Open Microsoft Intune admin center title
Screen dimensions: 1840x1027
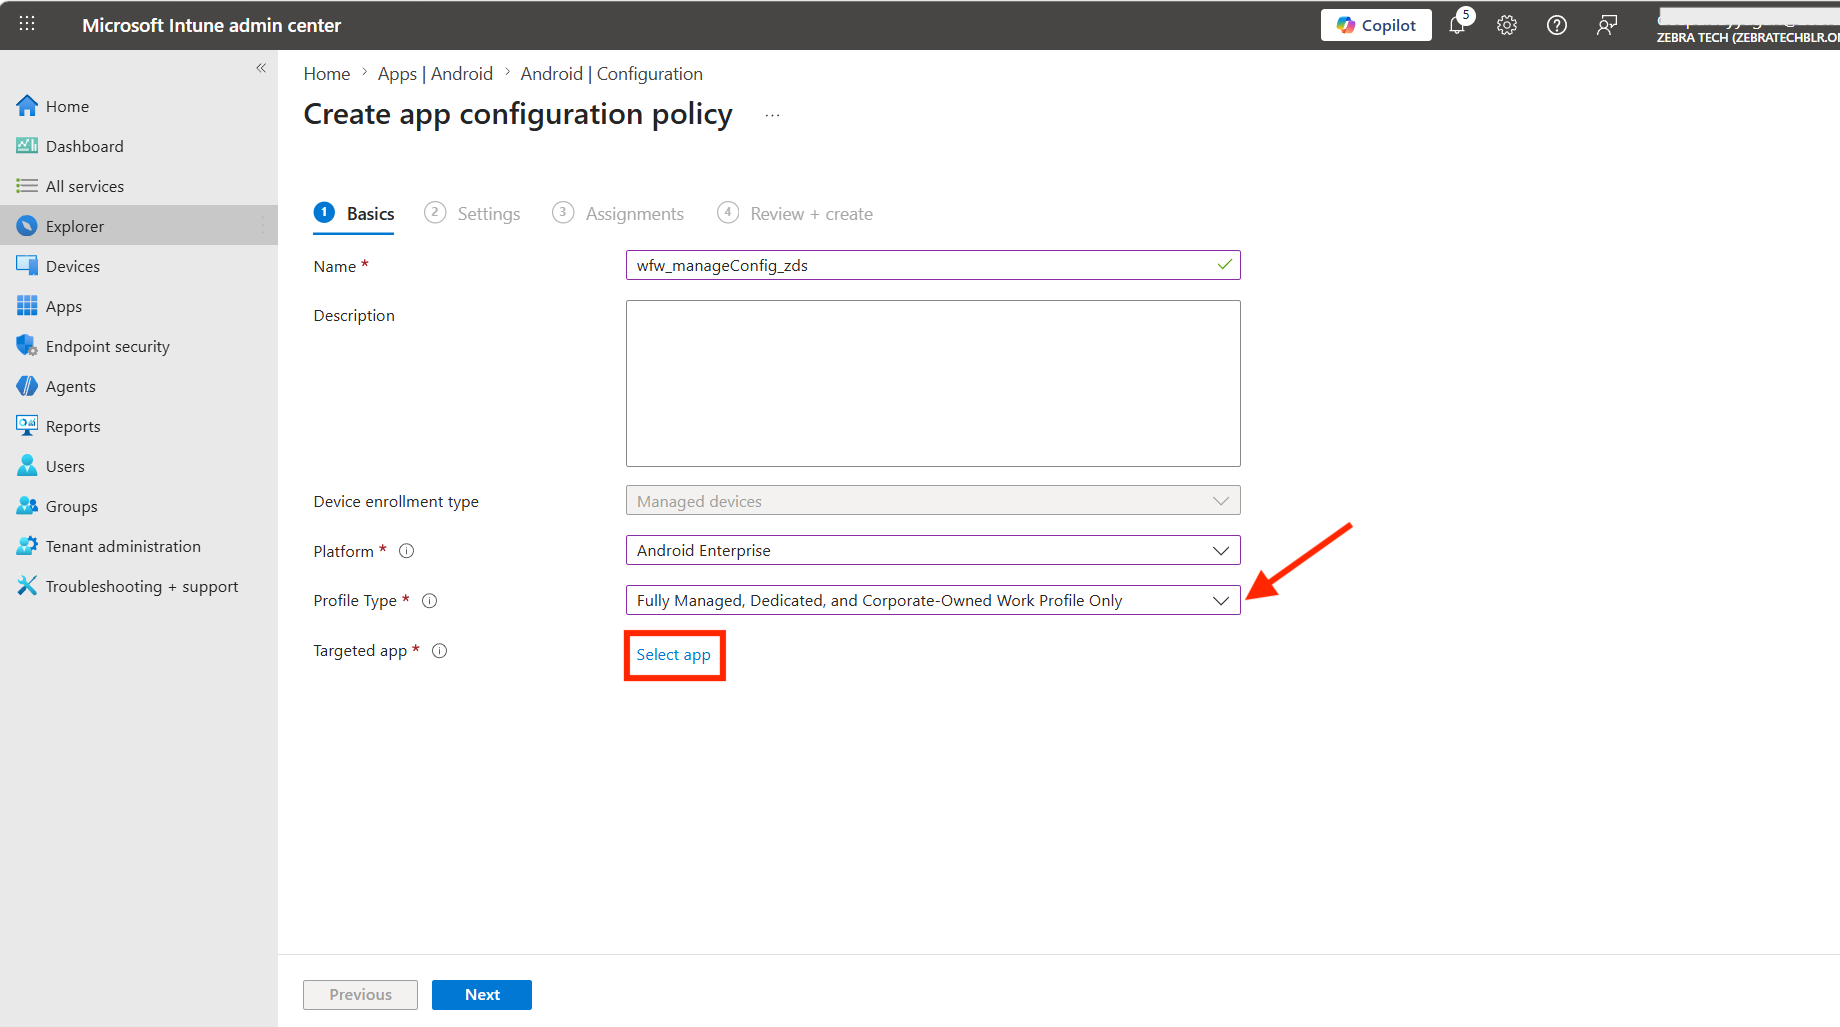212,25
